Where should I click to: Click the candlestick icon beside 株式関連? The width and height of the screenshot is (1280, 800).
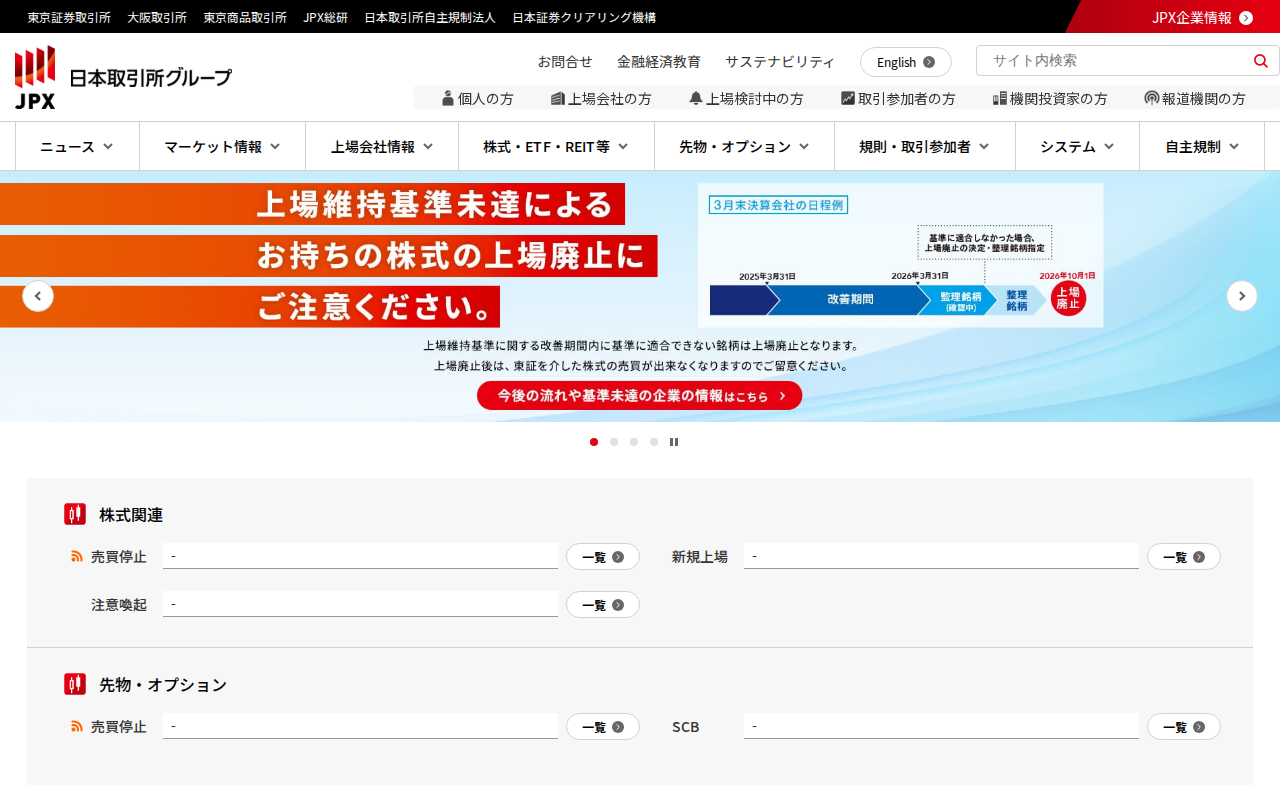[x=75, y=514]
